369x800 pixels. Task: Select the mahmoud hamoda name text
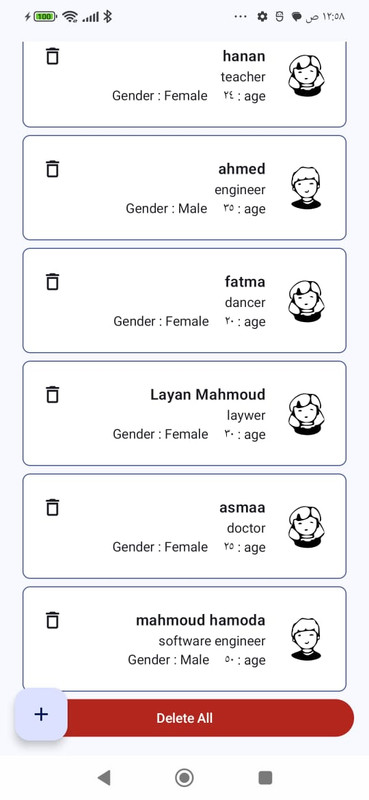(x=201, y=620)
